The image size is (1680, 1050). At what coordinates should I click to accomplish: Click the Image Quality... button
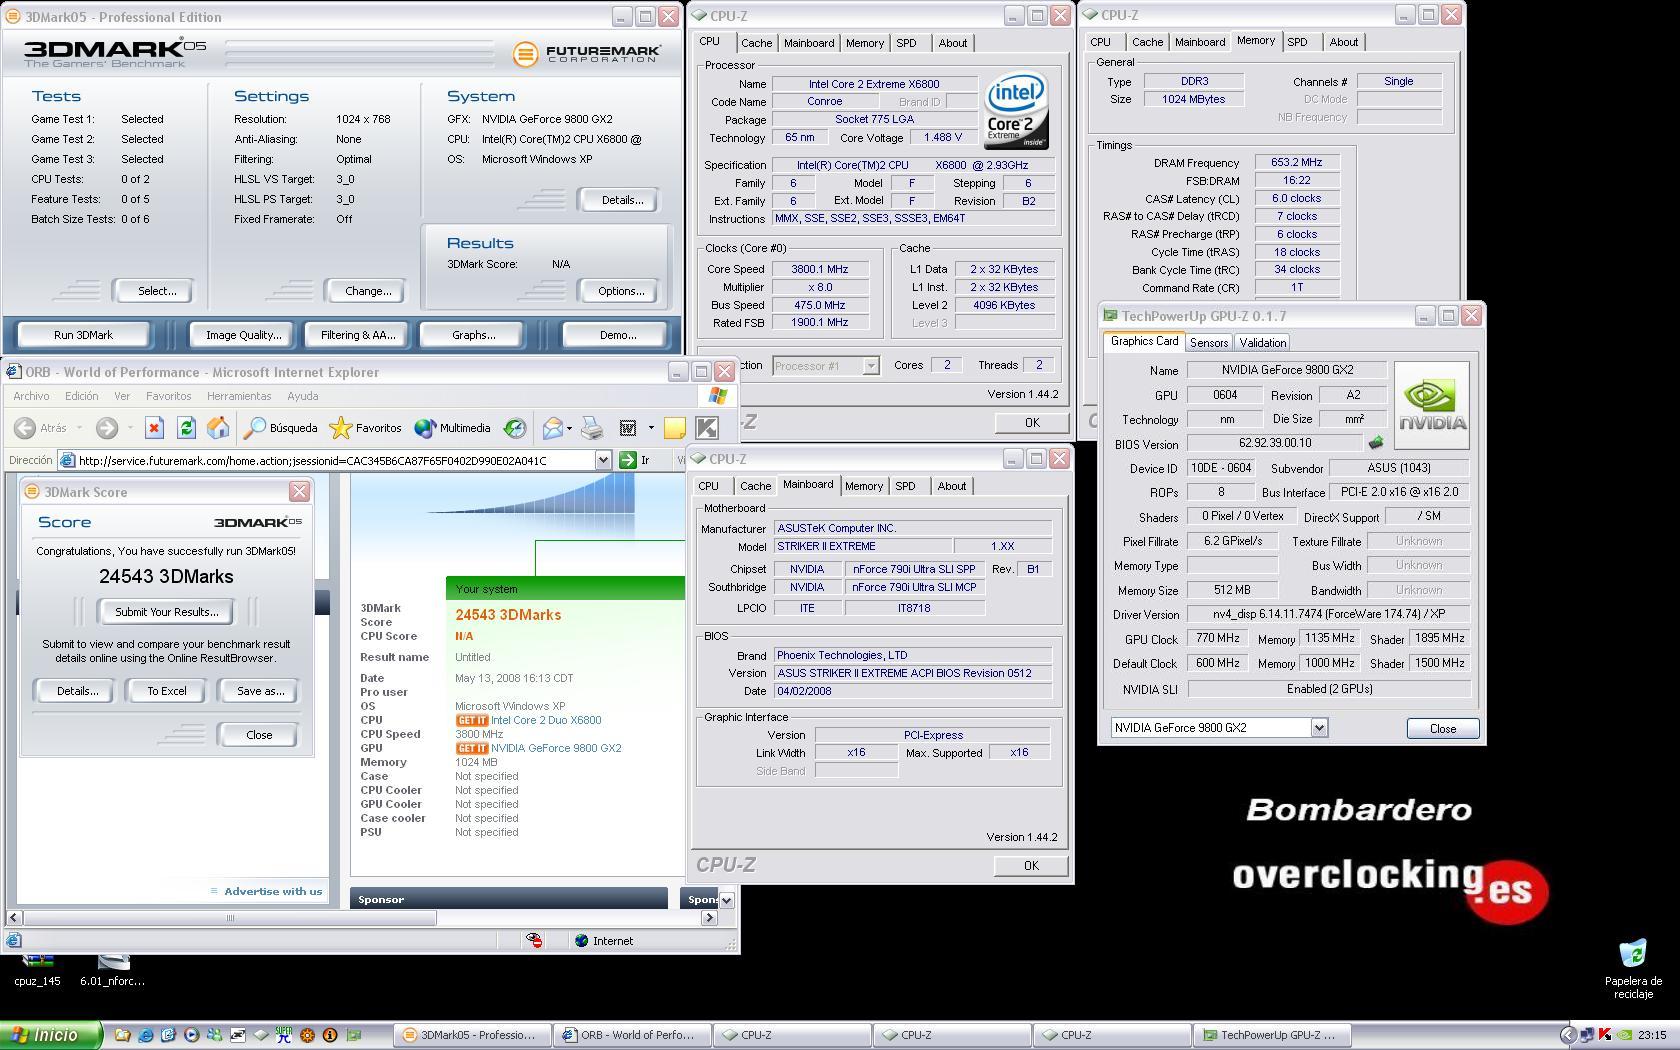(243, 335)
